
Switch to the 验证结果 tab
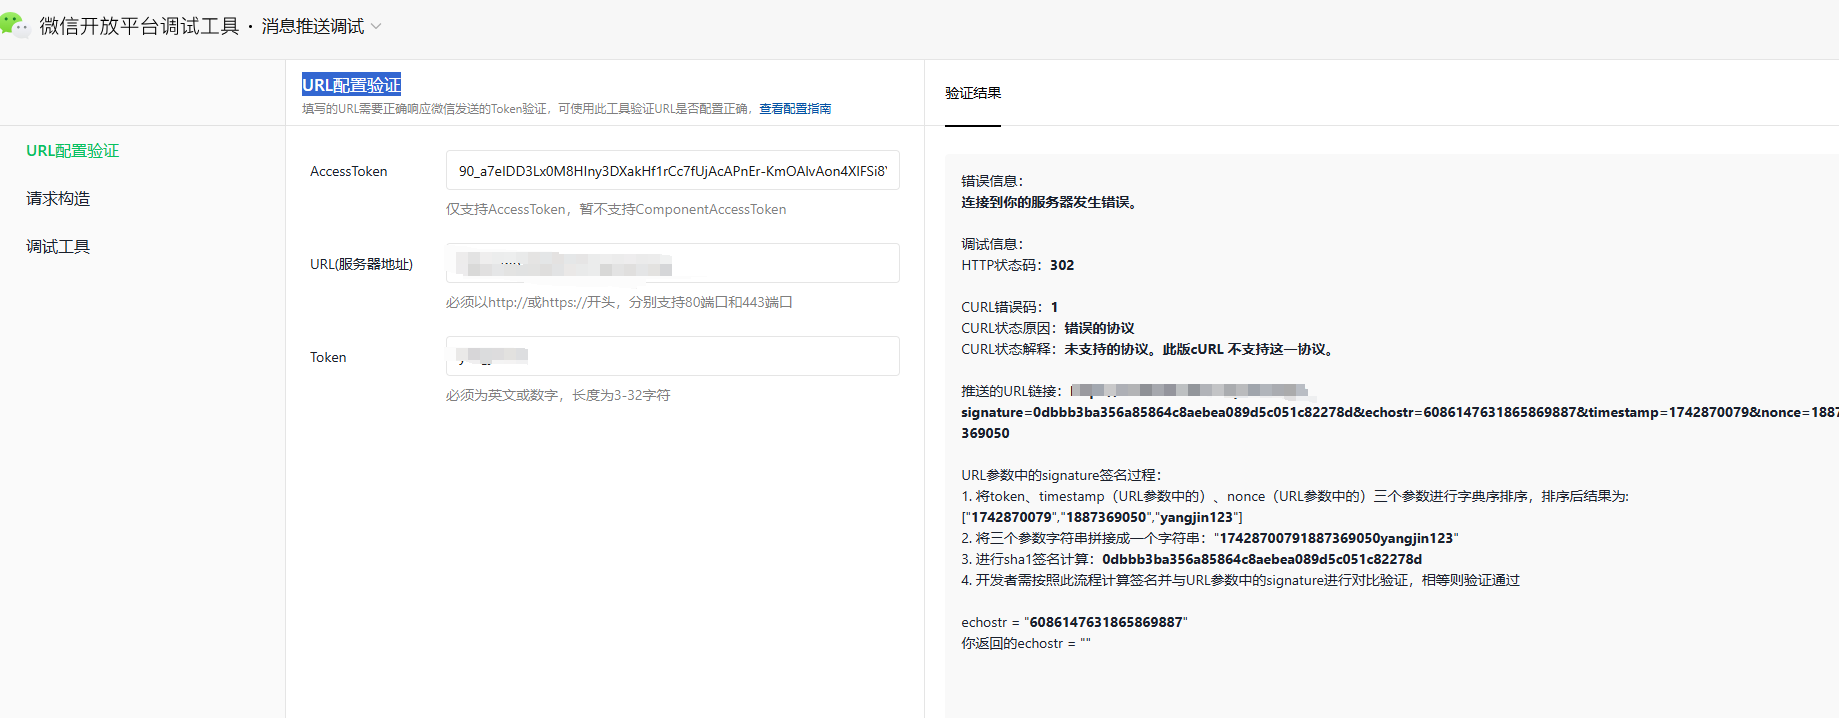(973, 93)
